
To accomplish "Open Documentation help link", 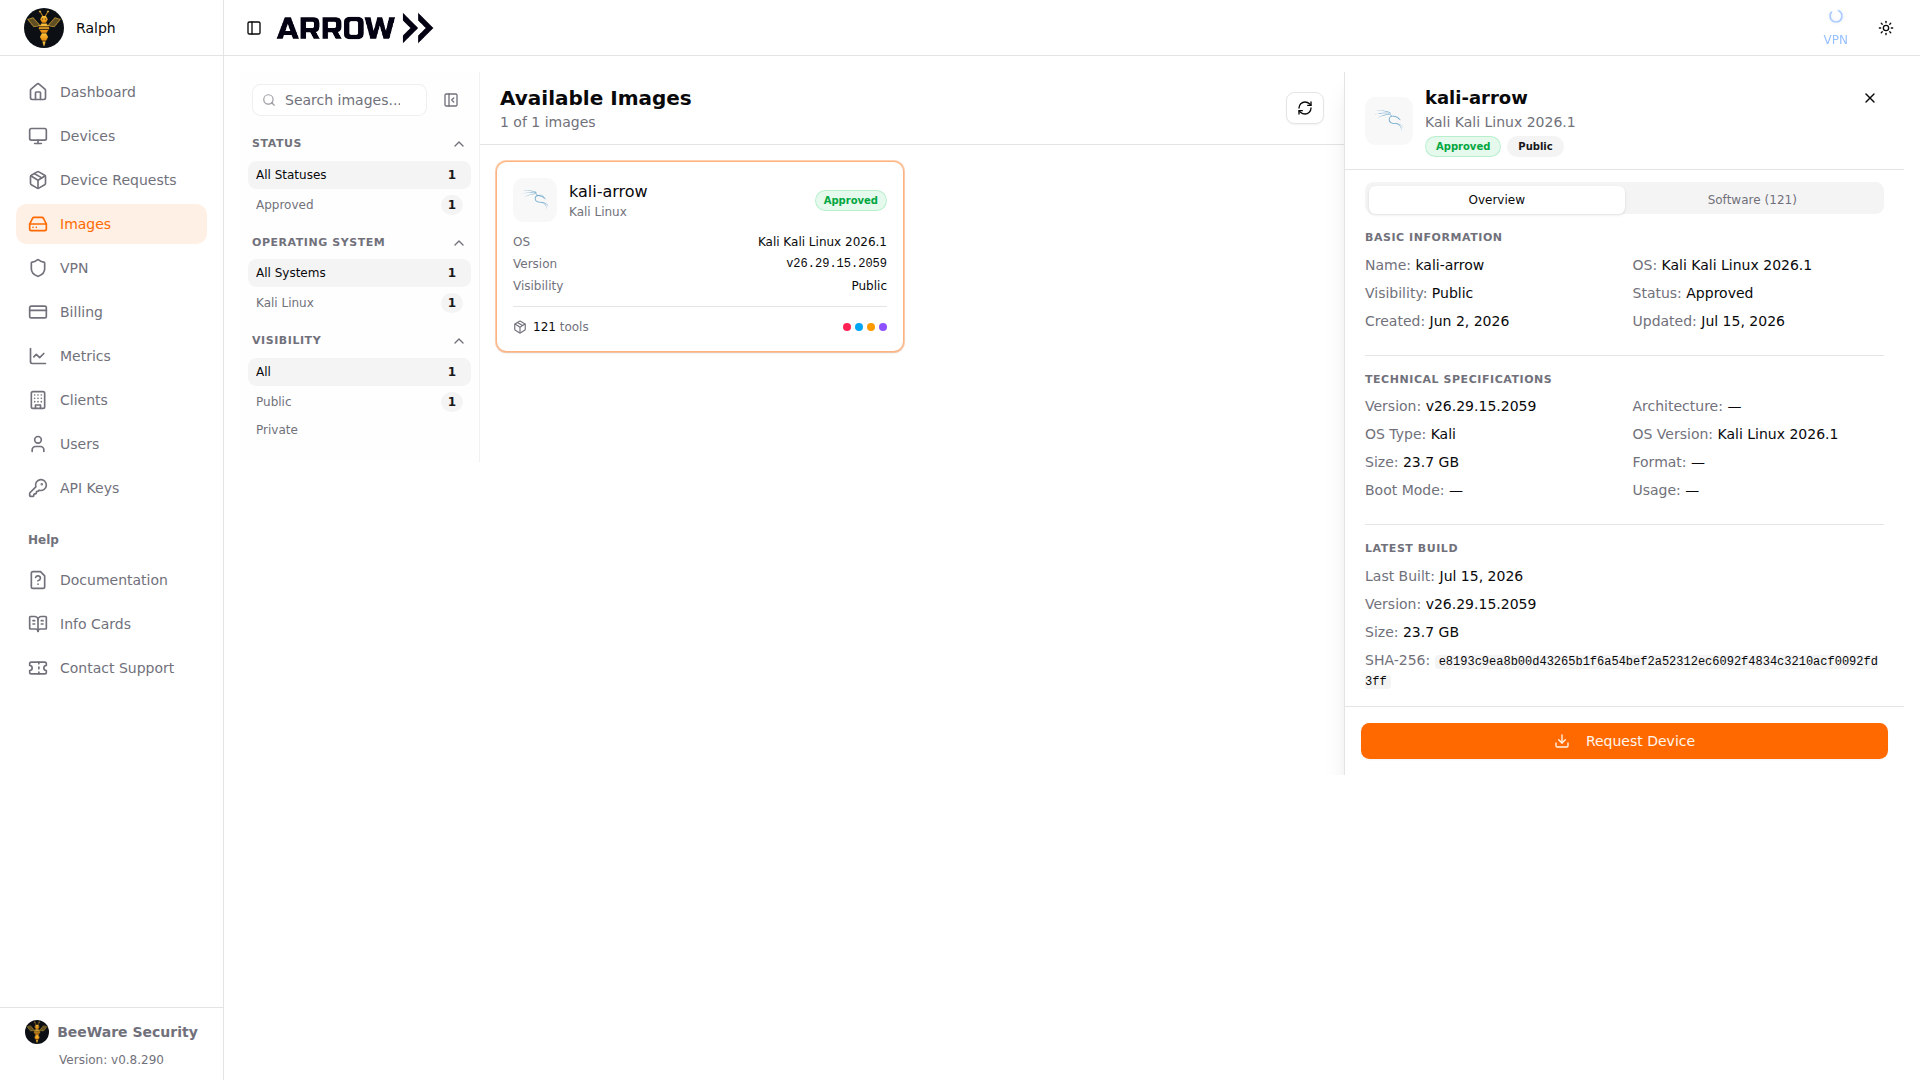I will pos(111,580).
